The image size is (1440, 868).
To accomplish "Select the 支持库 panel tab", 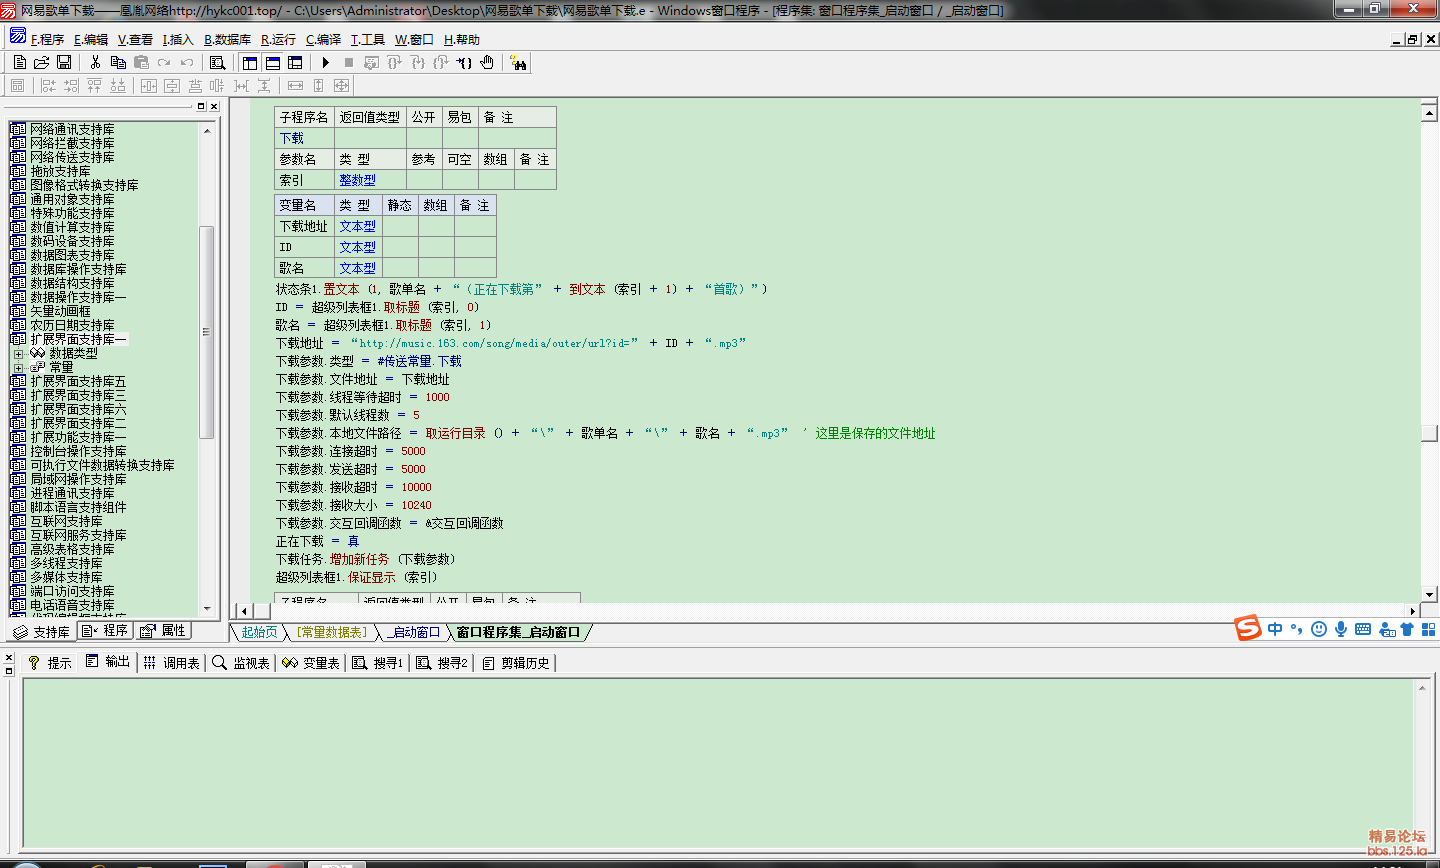I will pos(42,631).
